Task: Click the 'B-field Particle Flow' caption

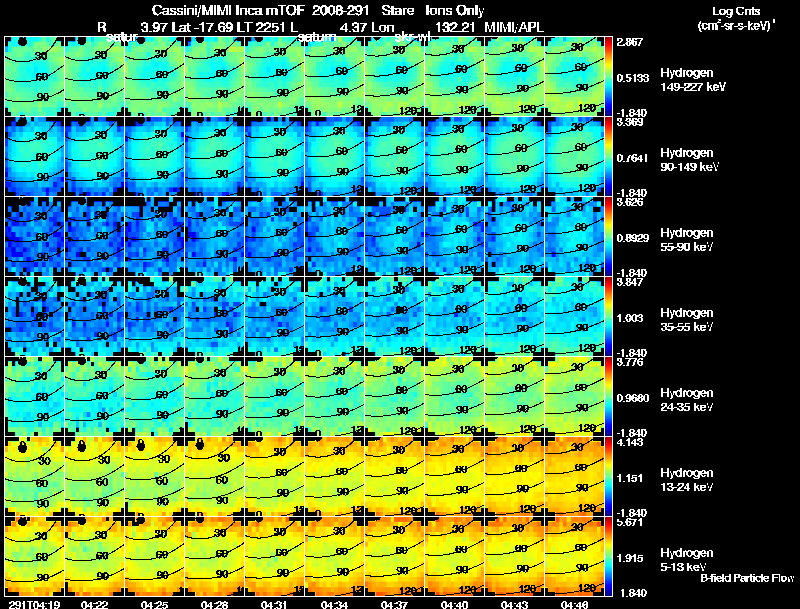Action: [x=747, y=578]
